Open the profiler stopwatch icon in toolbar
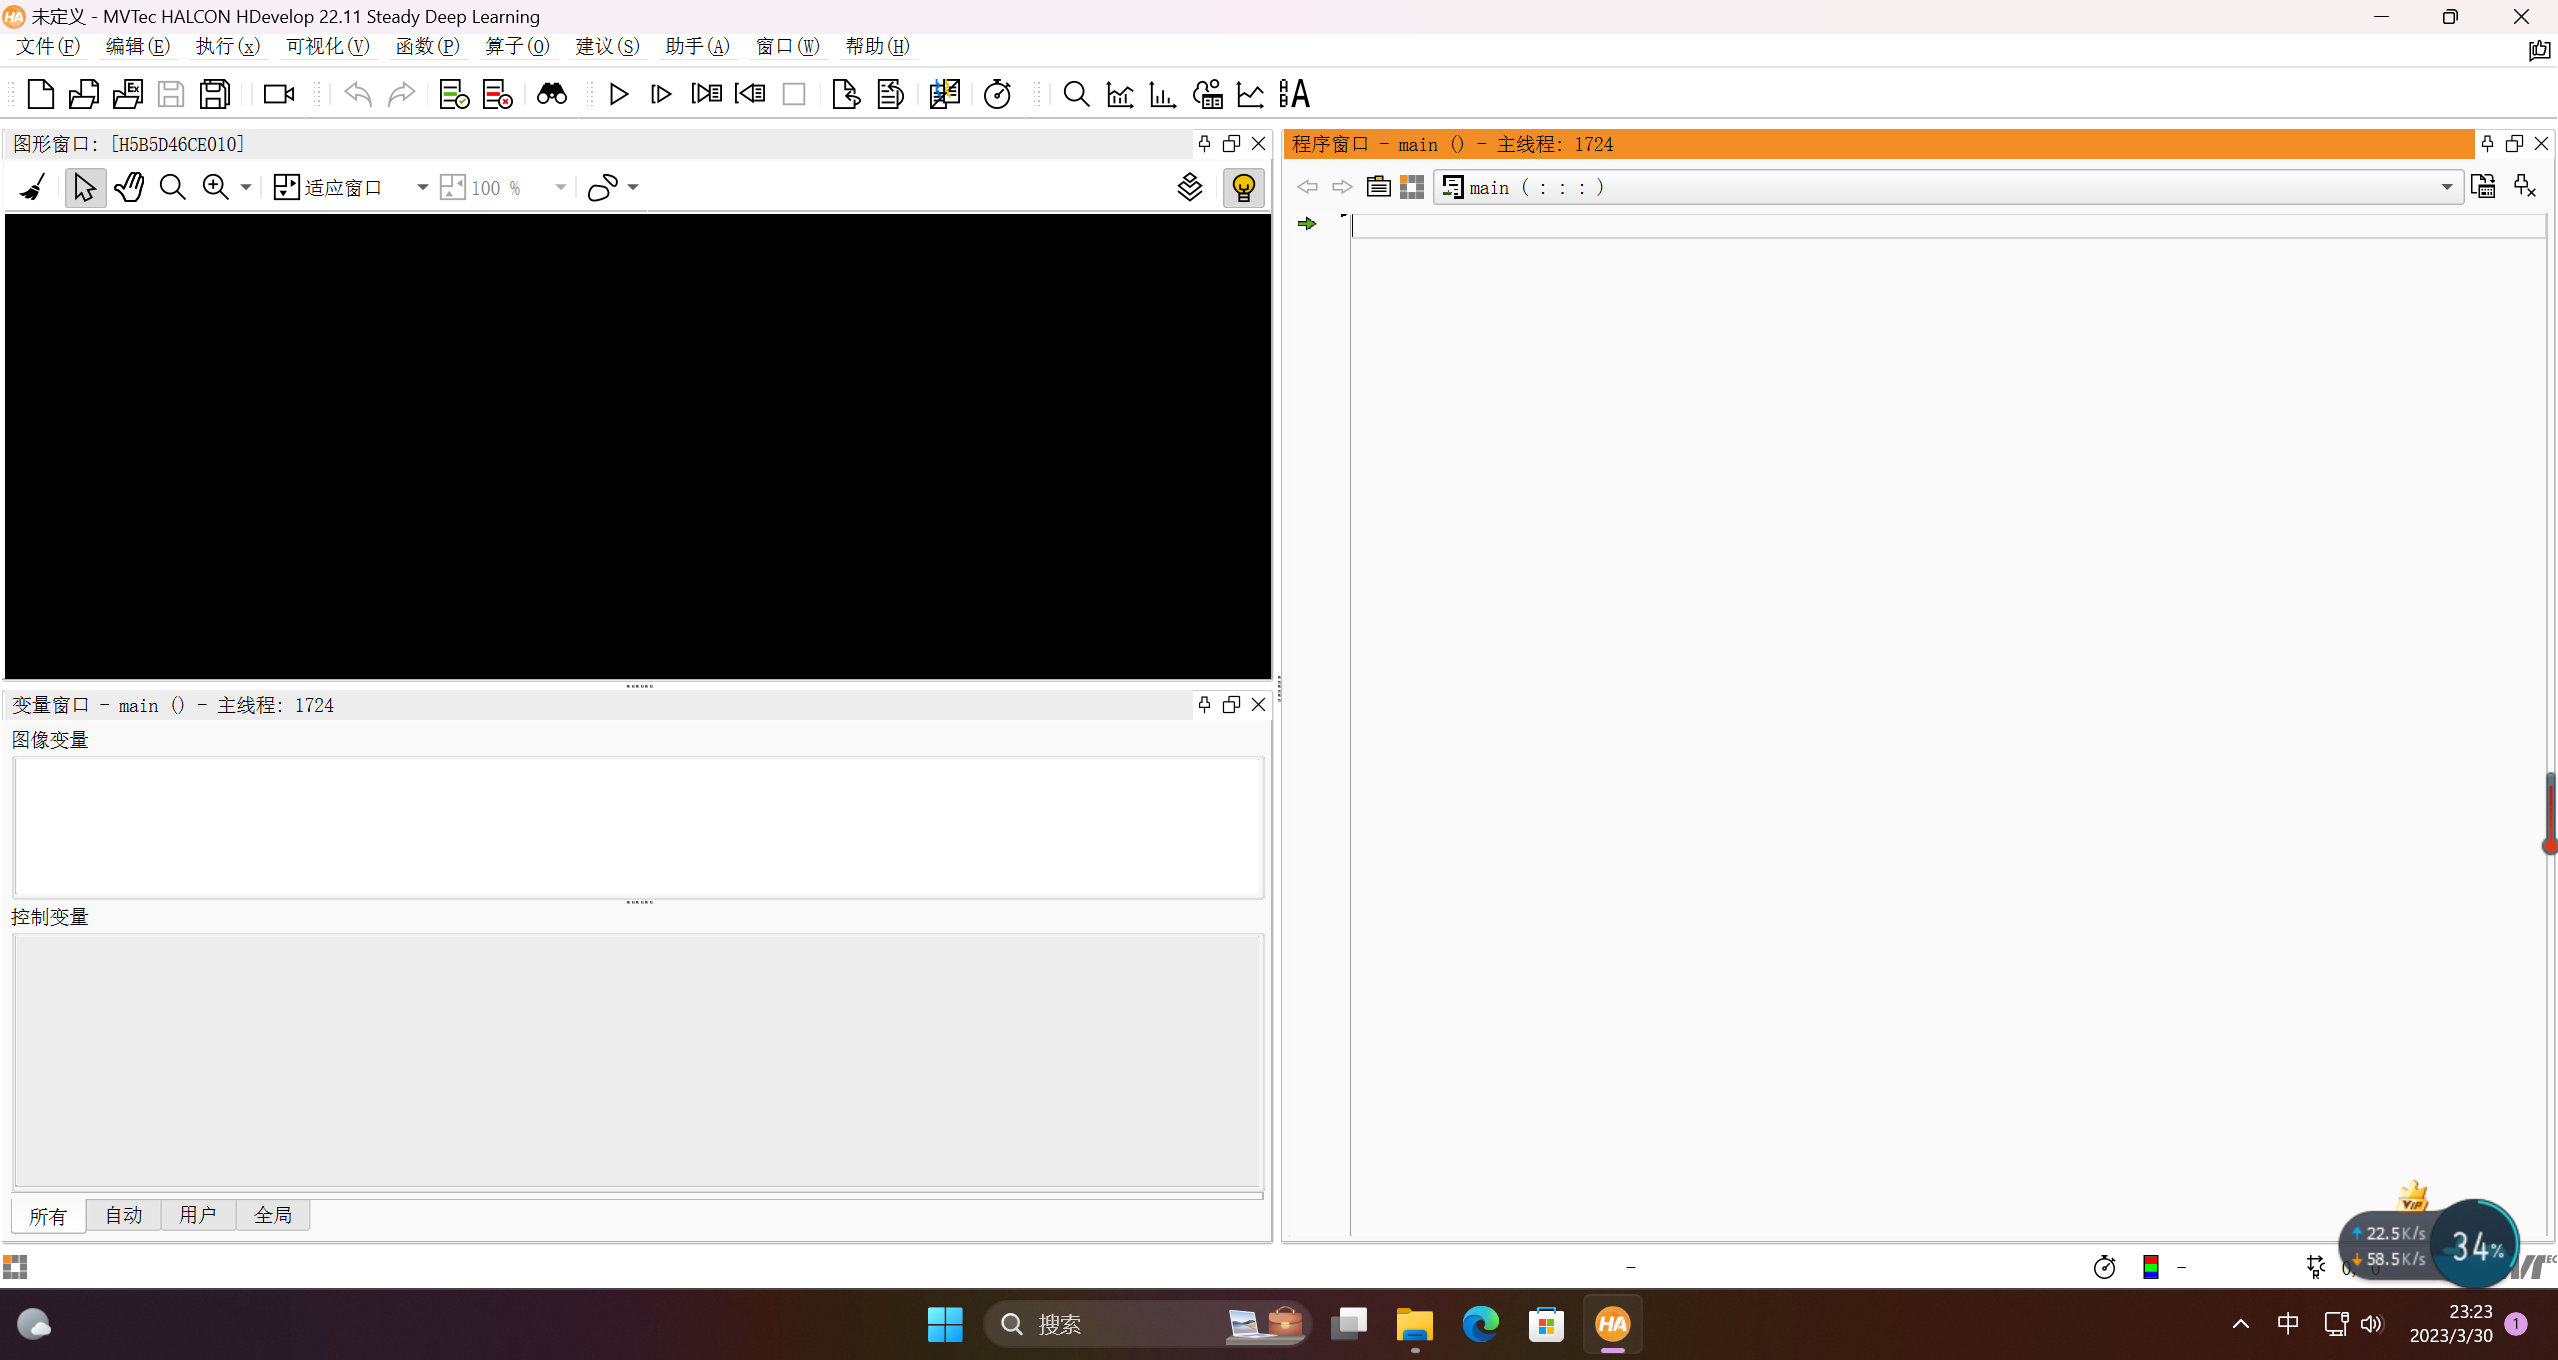2558x1360 pixels. pos(997,94)
